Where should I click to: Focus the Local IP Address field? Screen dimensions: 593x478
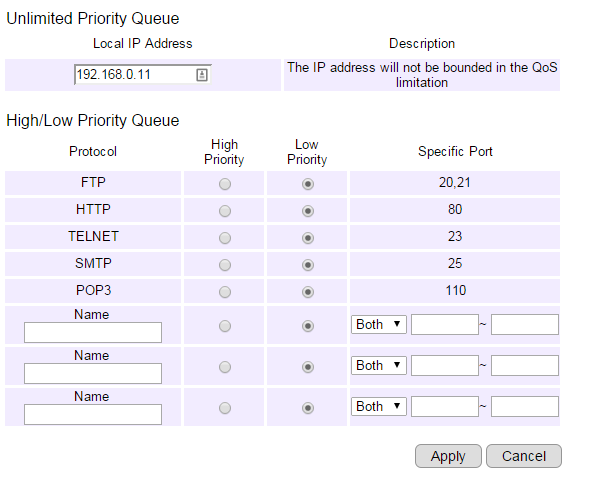[143, 74]
